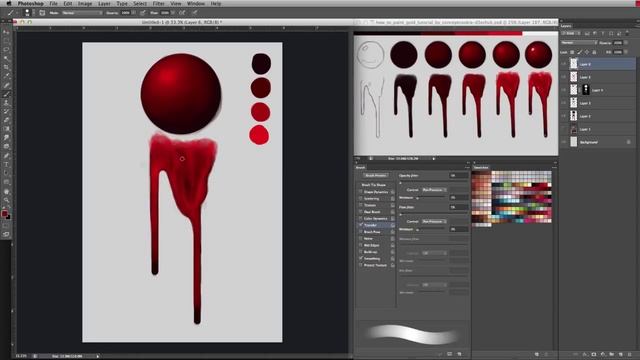Lock layer position in Layers panel
The height and width of the screenshot is (360, 640).
[587, 52]
